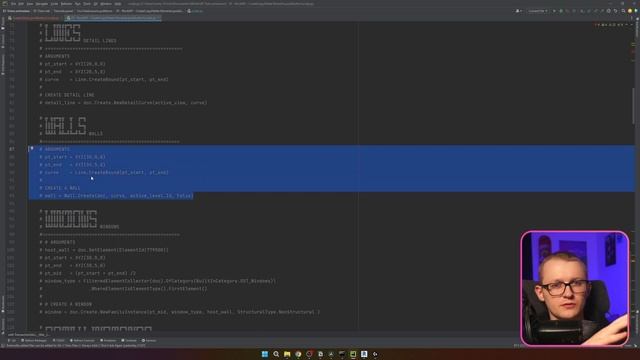The image size is (640, 360).
Task: Click the user account icon in toolbar
Action: [518, 11]
